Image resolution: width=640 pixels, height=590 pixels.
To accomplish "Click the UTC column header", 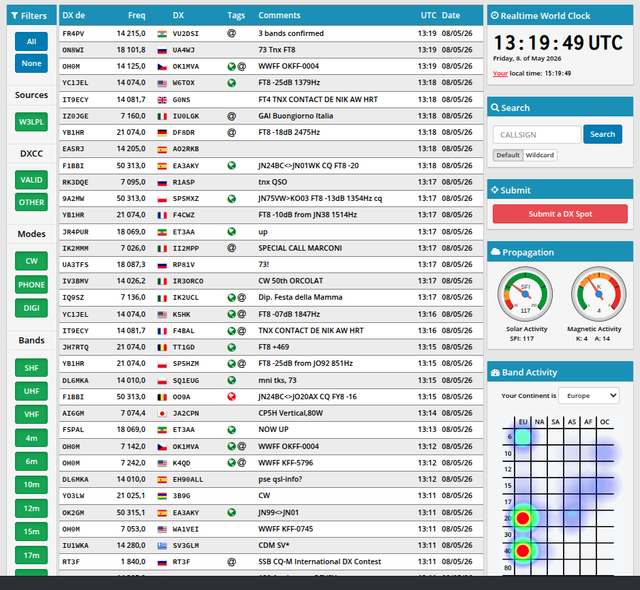I will coord(429,16).
